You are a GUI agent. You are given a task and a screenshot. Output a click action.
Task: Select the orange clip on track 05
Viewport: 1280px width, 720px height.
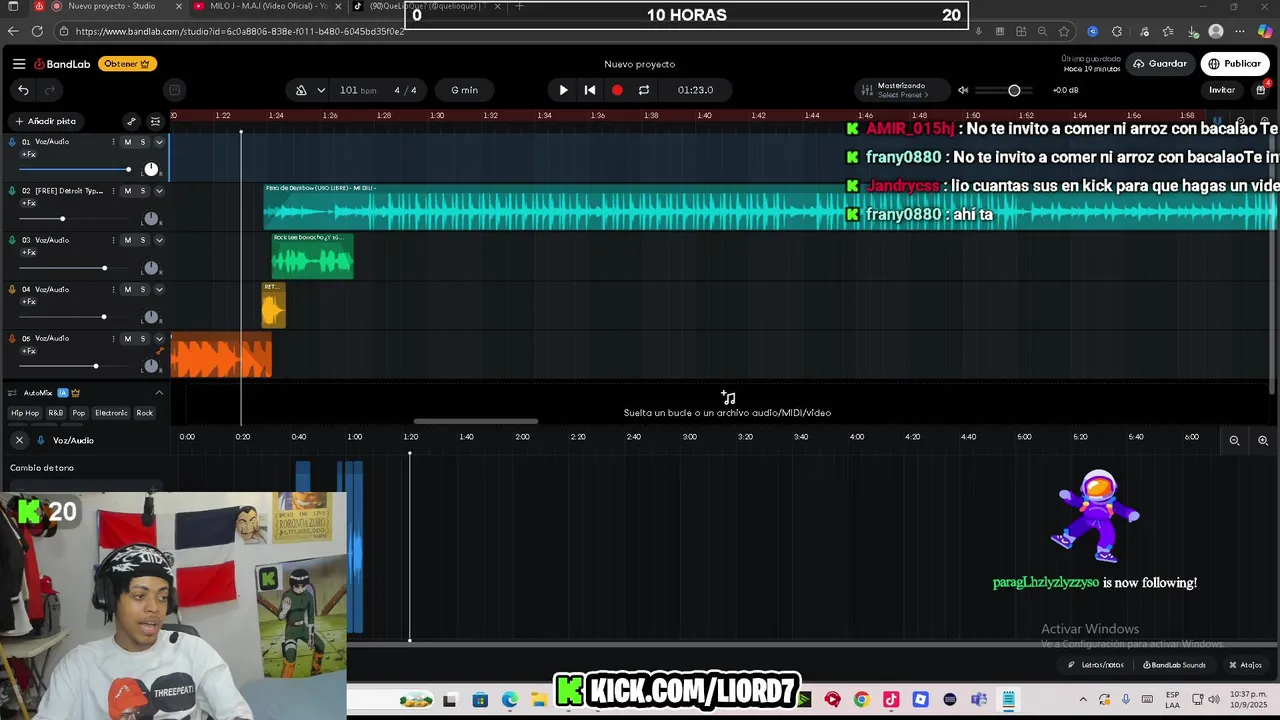pyautogui.click(x=221, y=355)
